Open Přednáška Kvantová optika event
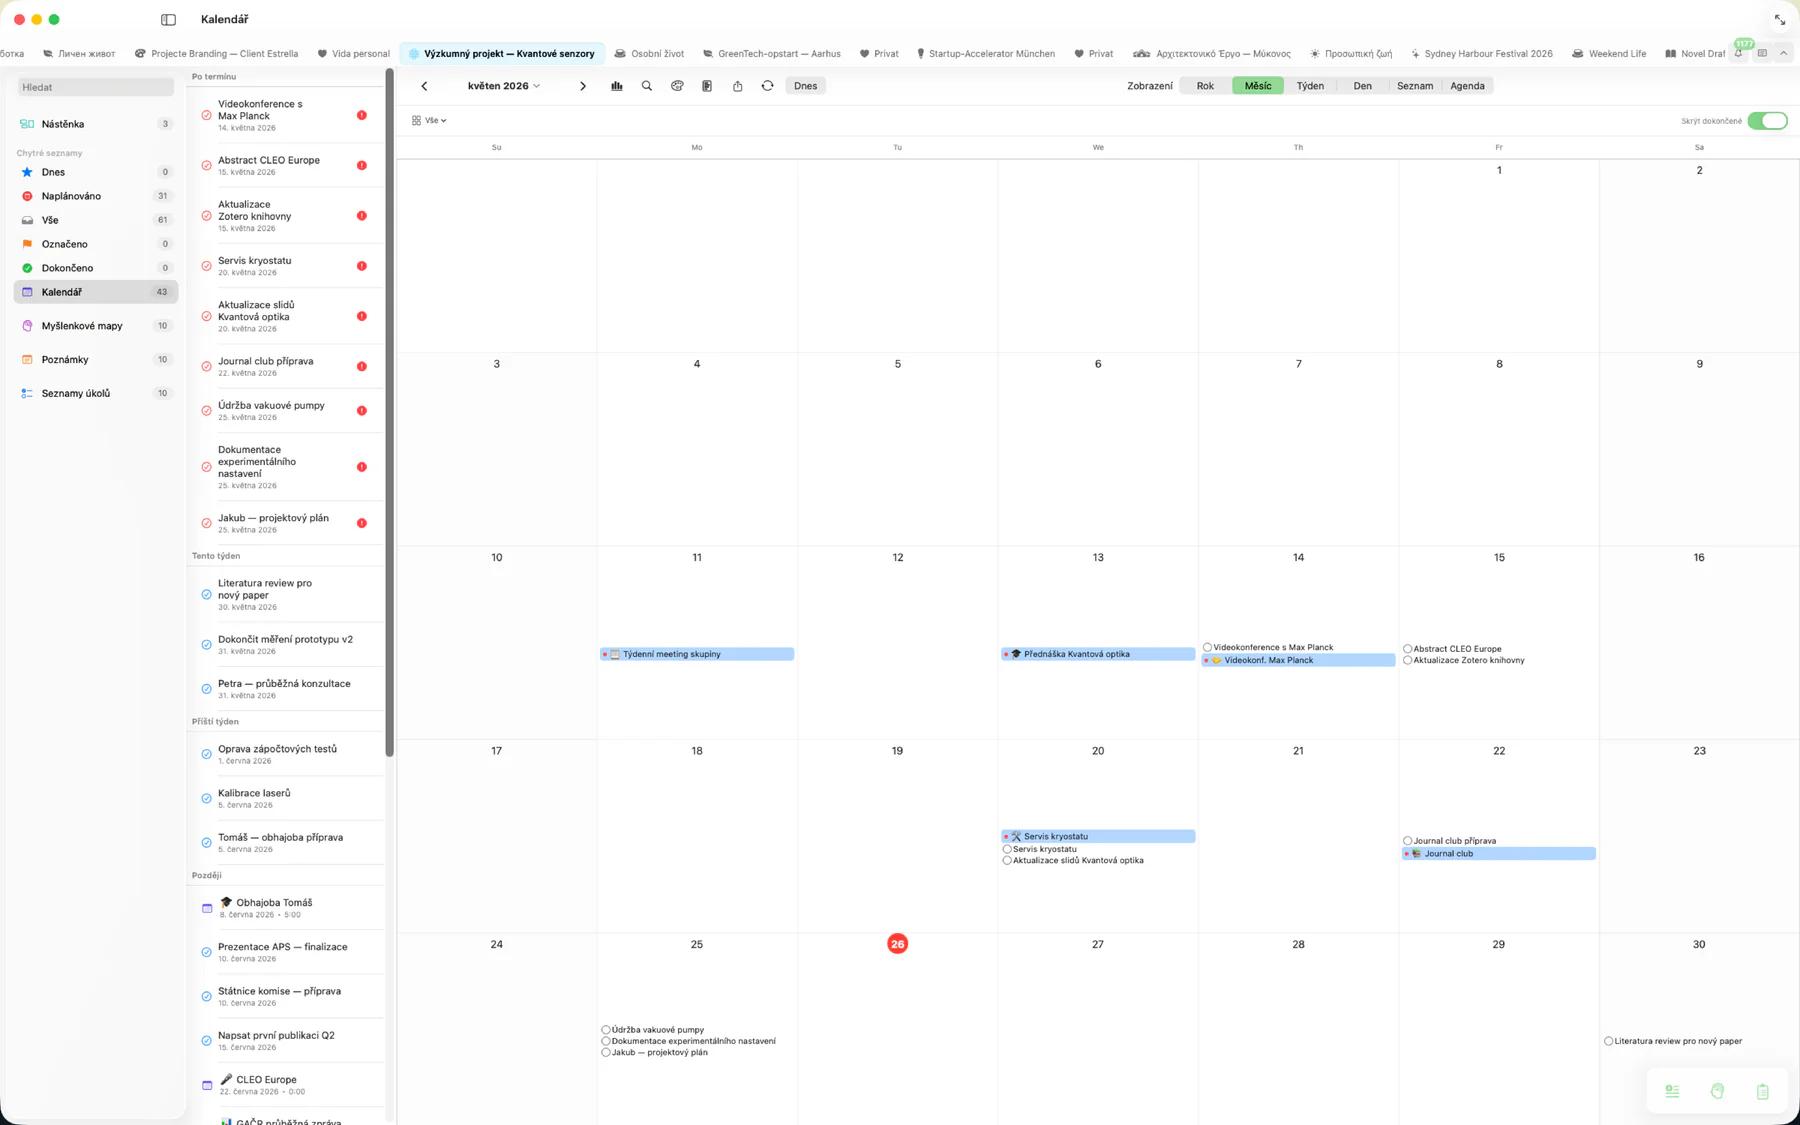This screenshot has height=1125, width=1800. click(1098, 654)
